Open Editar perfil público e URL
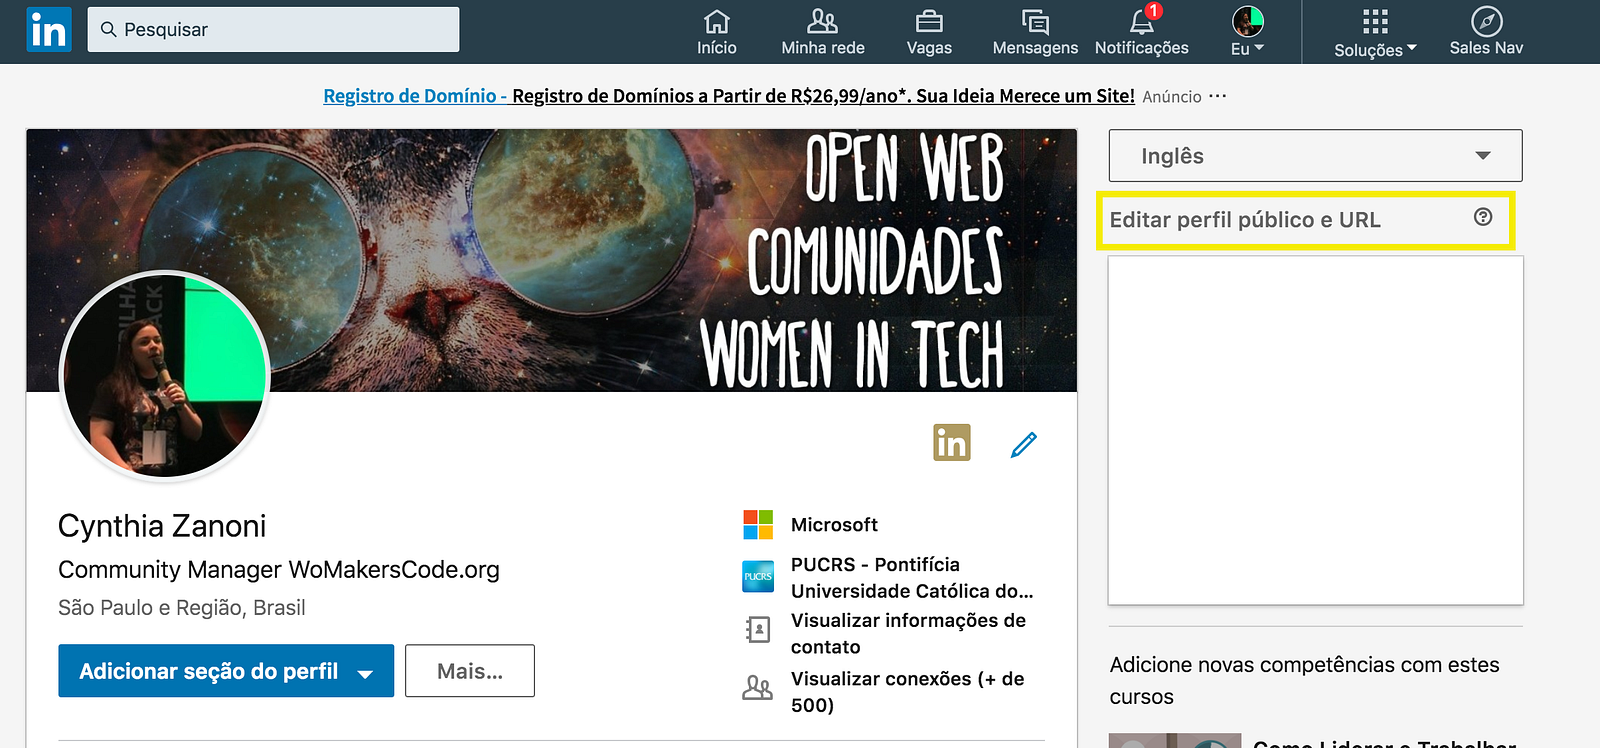 coord(1245,220)
